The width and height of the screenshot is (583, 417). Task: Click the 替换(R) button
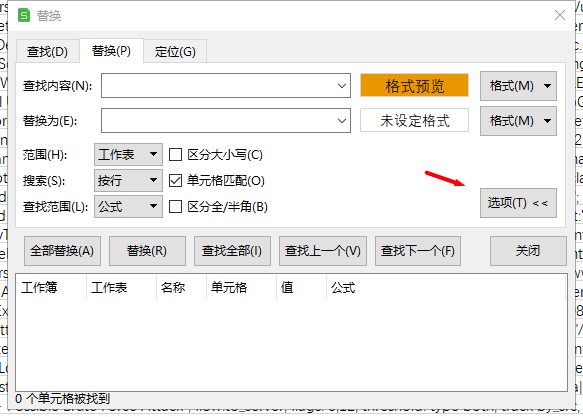(x=147, y=251)
